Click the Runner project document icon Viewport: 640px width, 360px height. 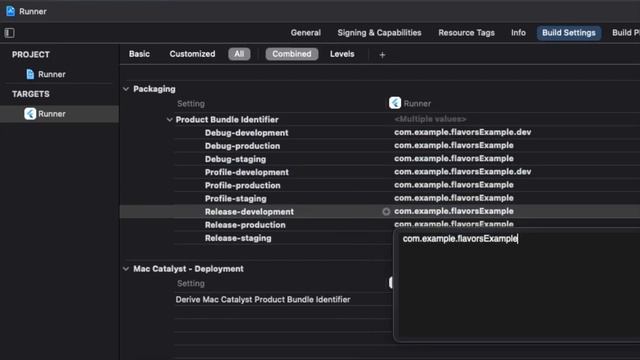pyautogui.click(x=30, y=74)
